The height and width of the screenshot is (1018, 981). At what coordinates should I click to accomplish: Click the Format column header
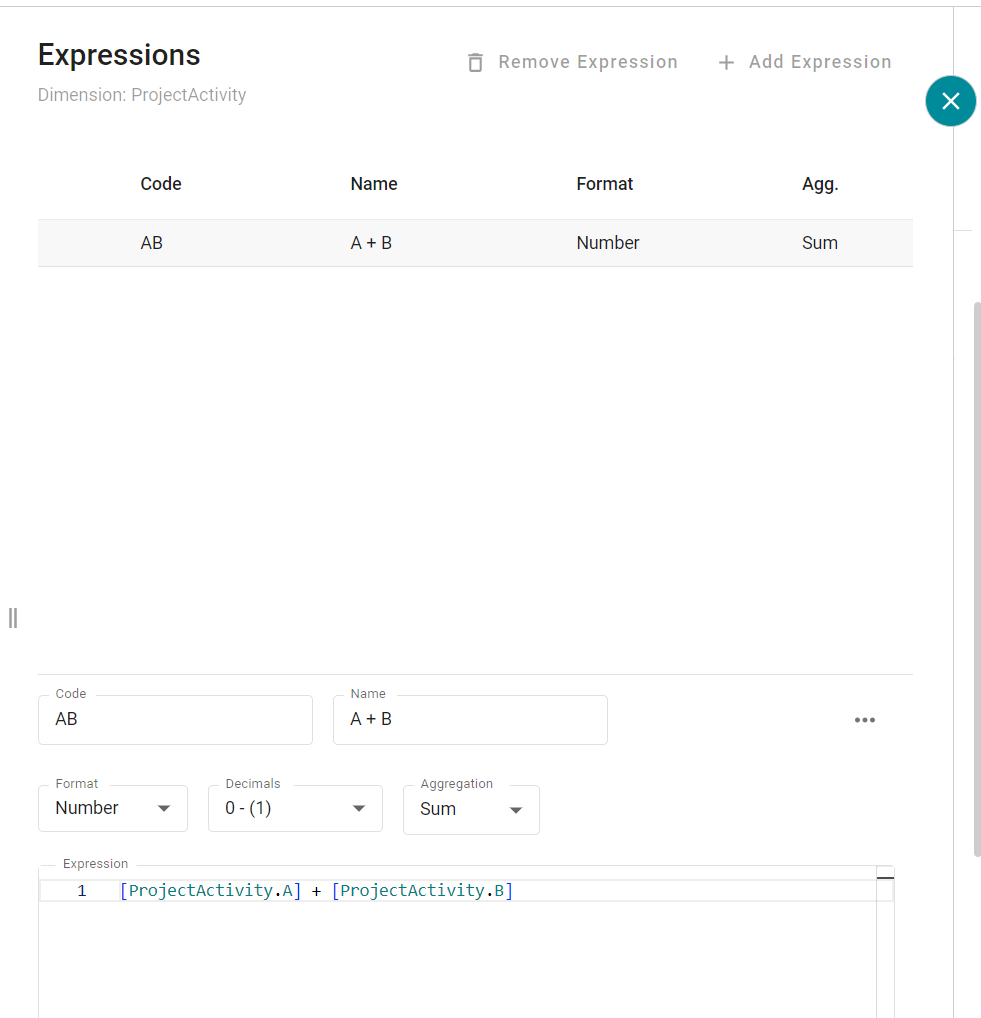pos(605,184)
